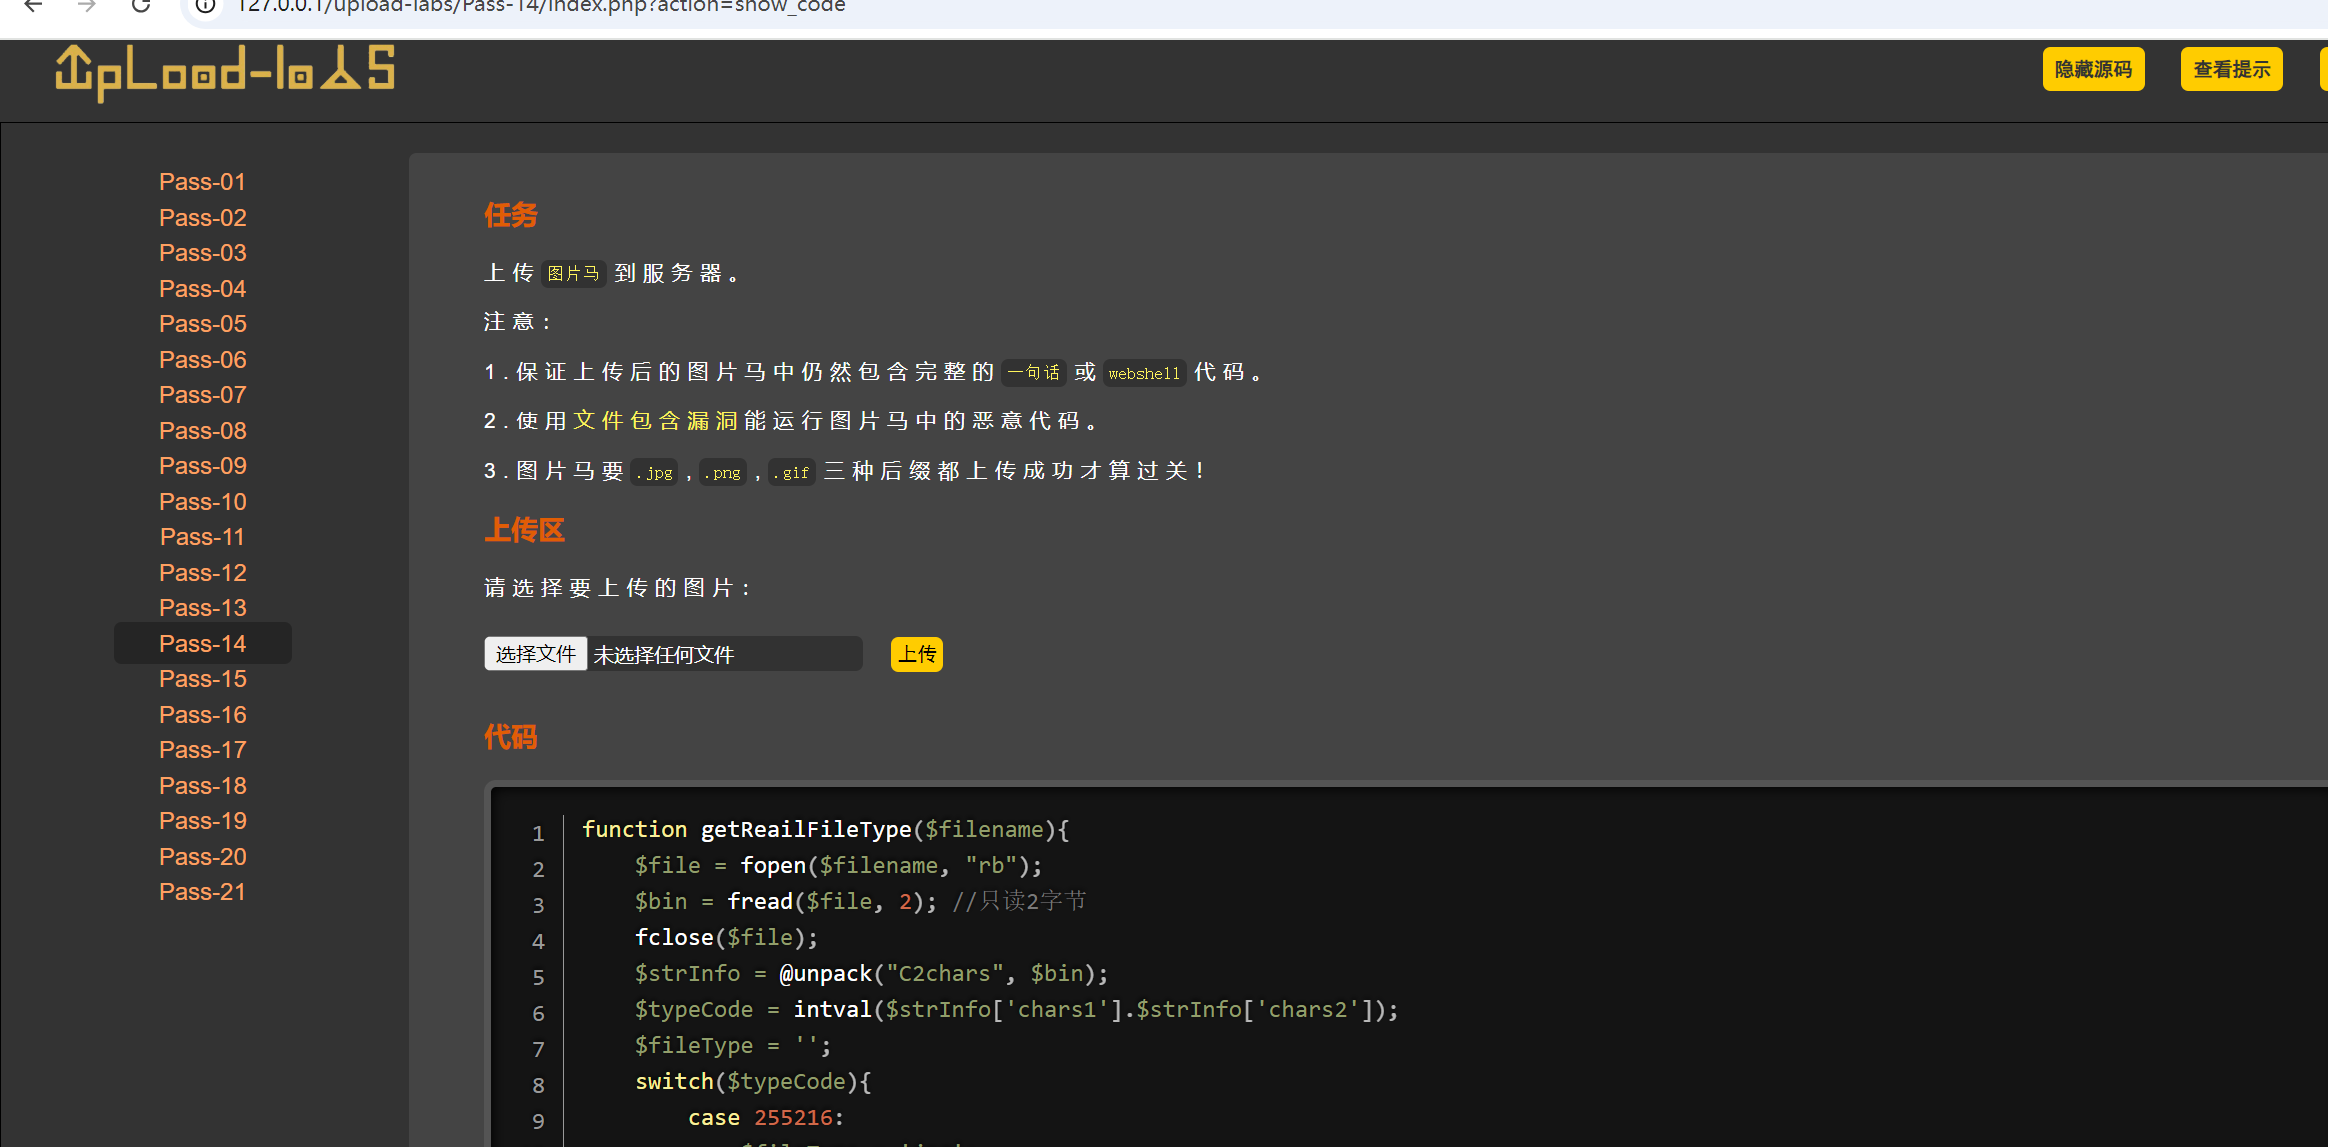Open Pass-07 from the level list

[202, 395]
